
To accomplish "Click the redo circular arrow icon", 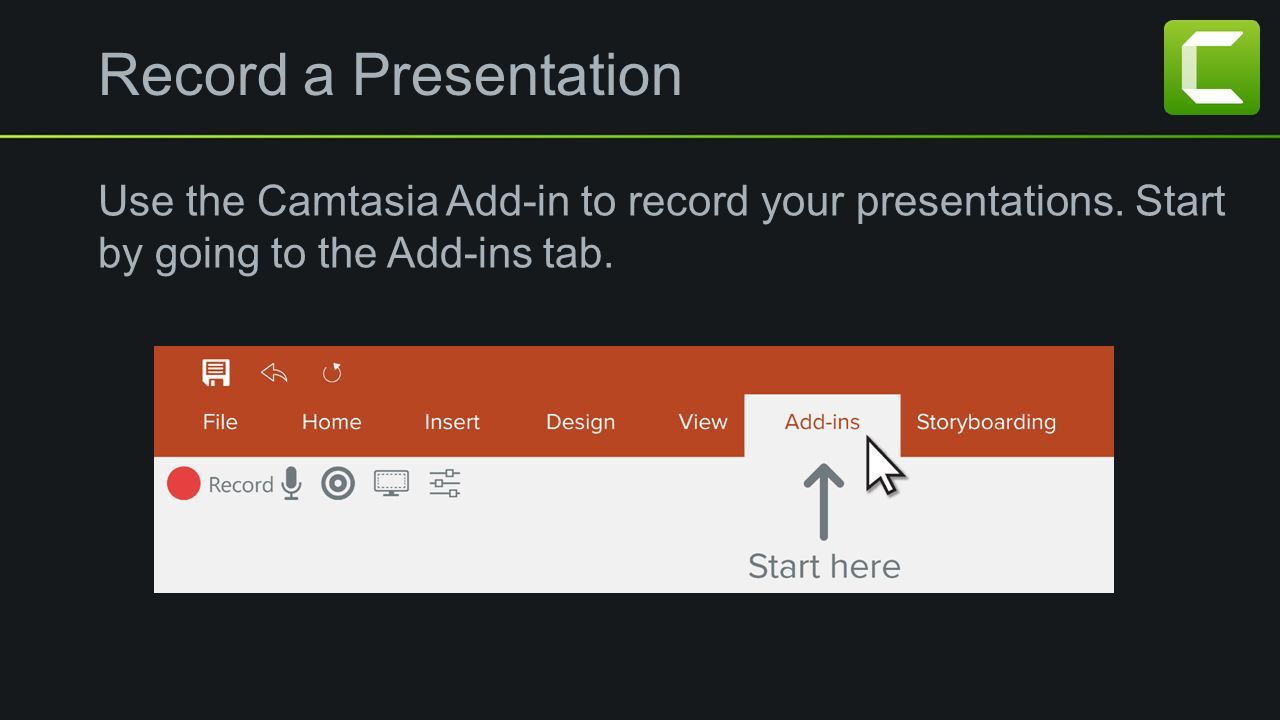I will 332,373.
